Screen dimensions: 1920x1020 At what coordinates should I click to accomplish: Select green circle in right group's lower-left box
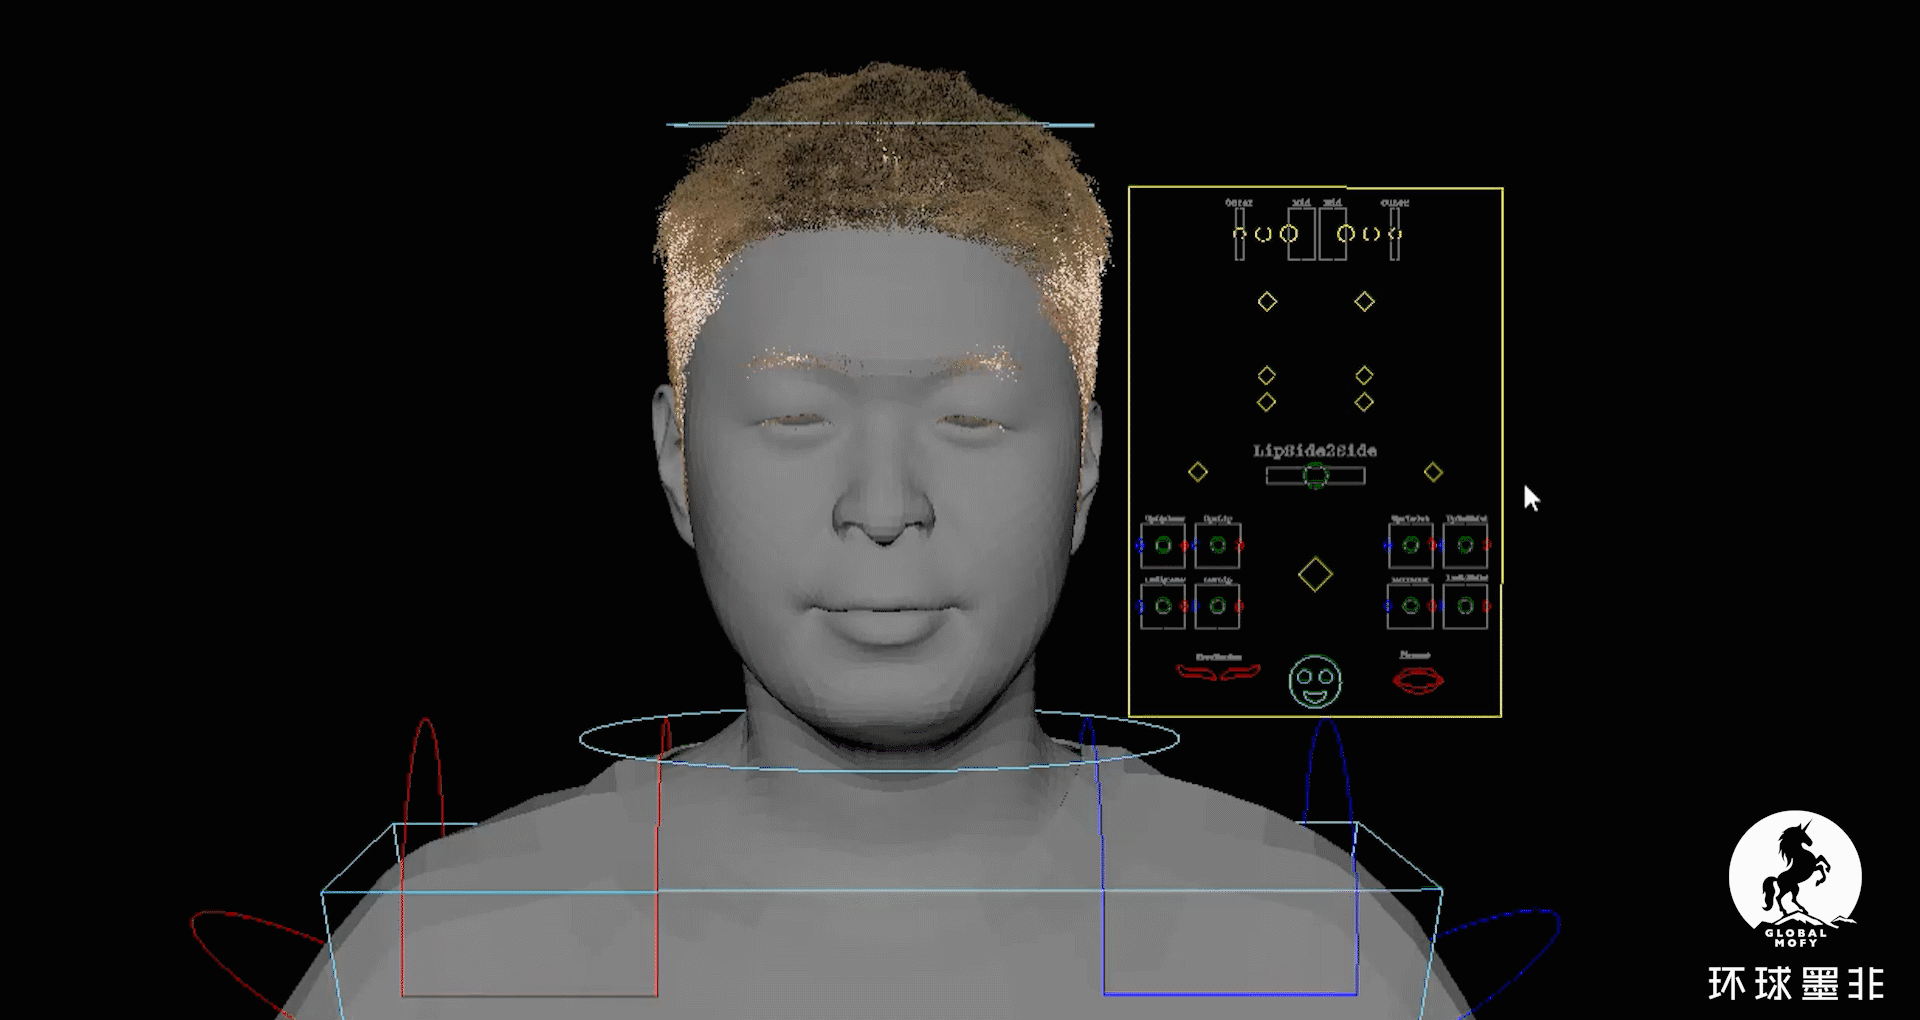[x=1410, y=606]
